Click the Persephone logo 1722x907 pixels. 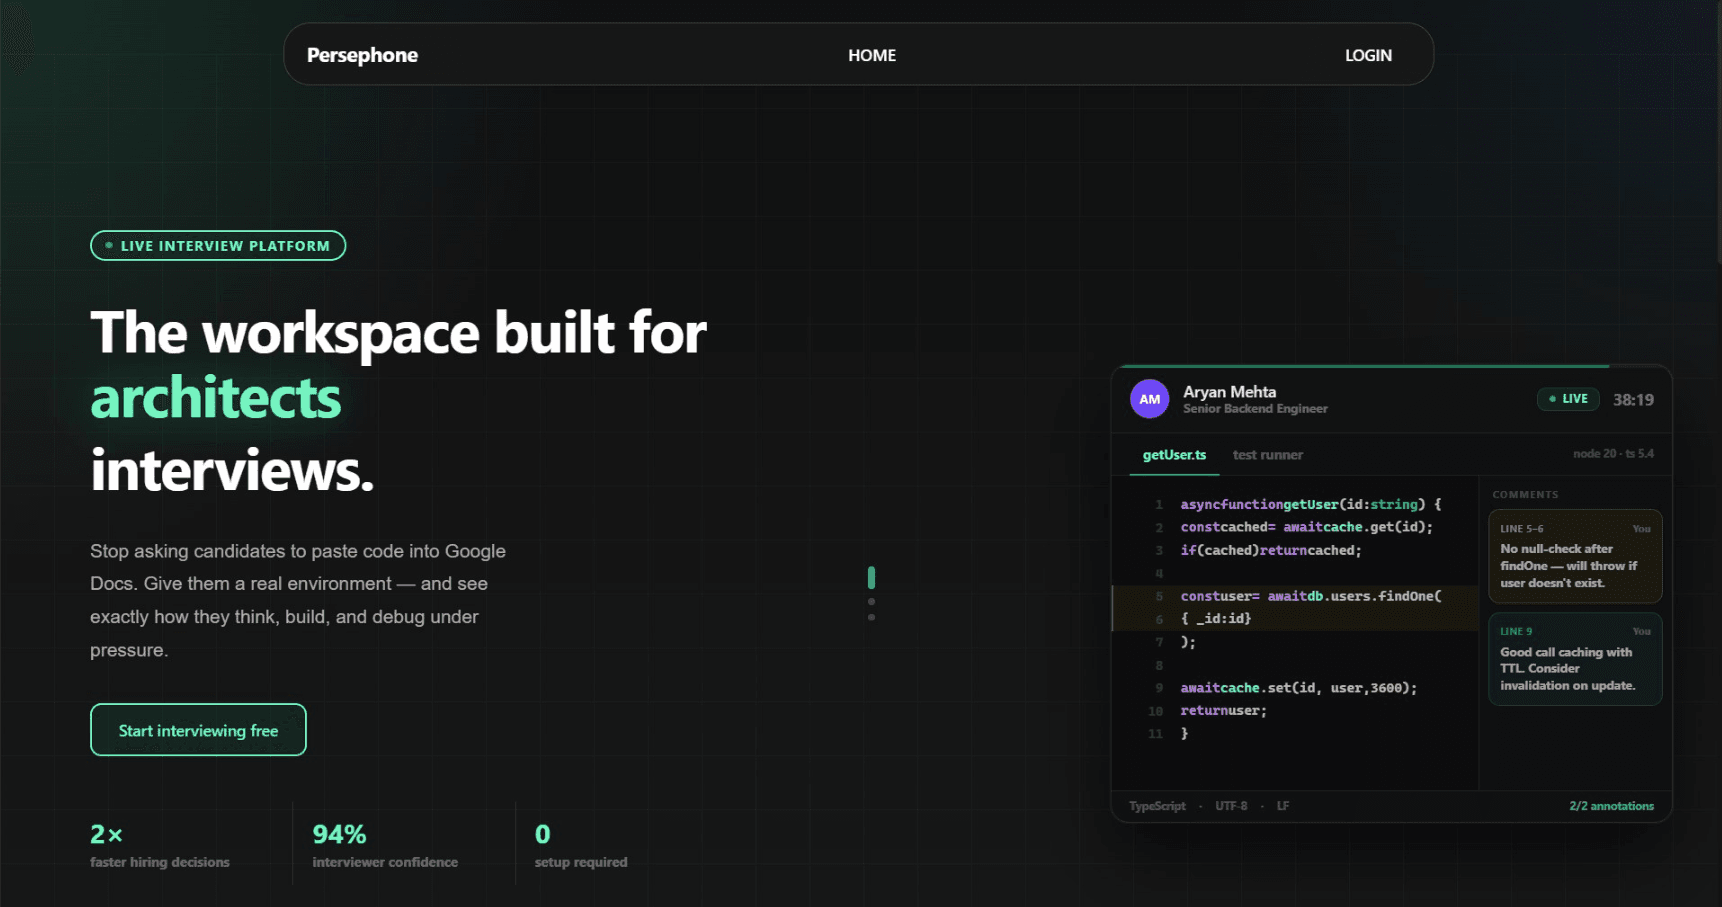(x=362, y=55)
